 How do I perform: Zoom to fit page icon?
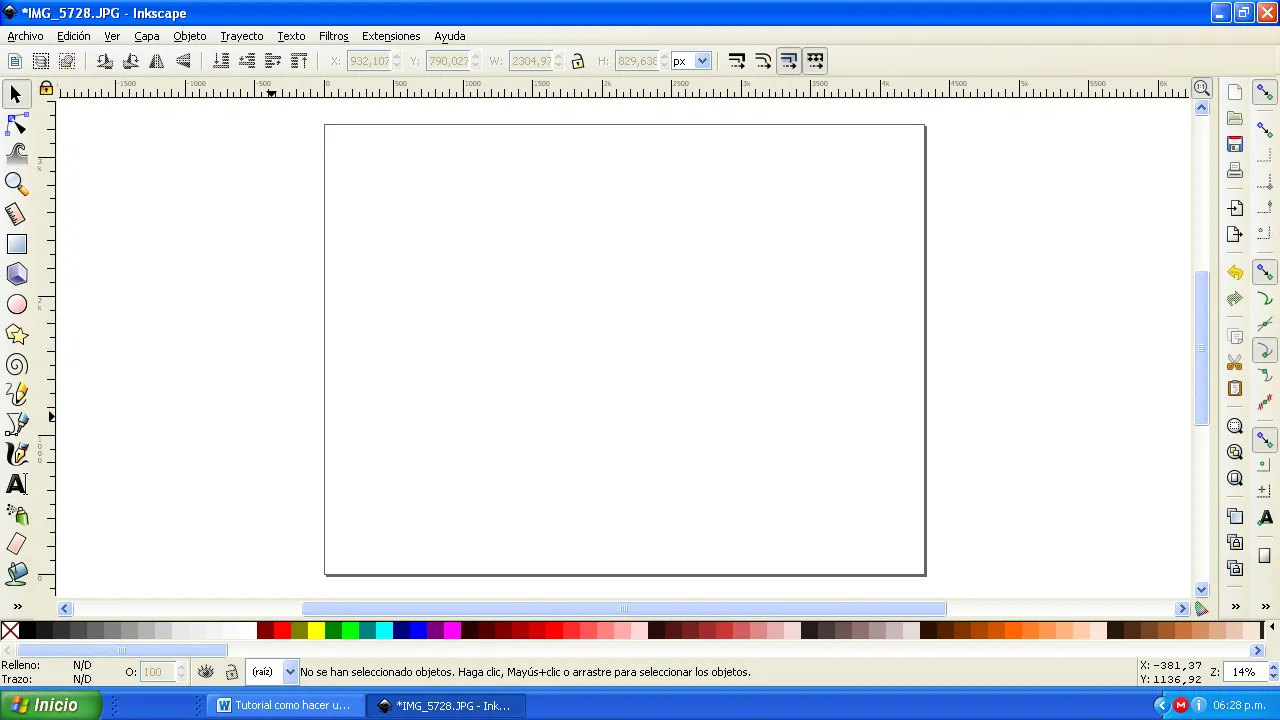click(x=1235, y=478)
